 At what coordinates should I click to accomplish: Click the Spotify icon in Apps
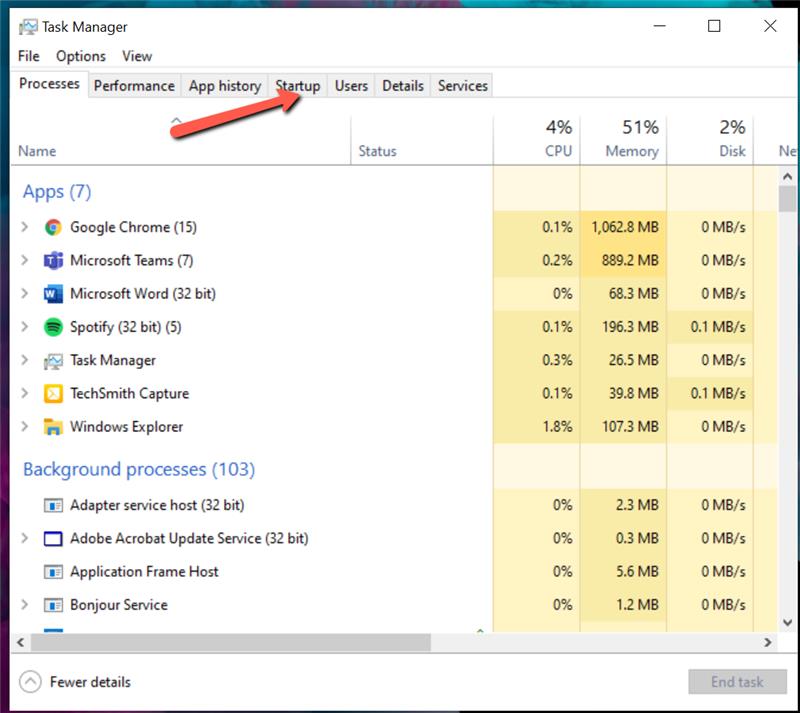(53, 327)
